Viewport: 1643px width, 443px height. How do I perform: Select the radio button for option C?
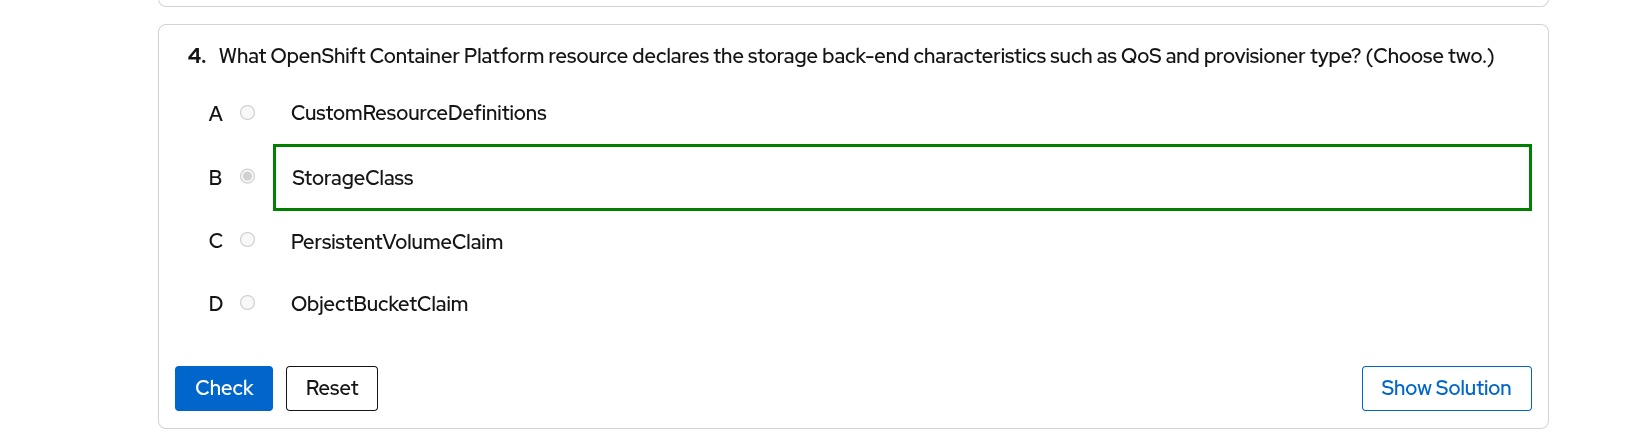pos(247,240)
